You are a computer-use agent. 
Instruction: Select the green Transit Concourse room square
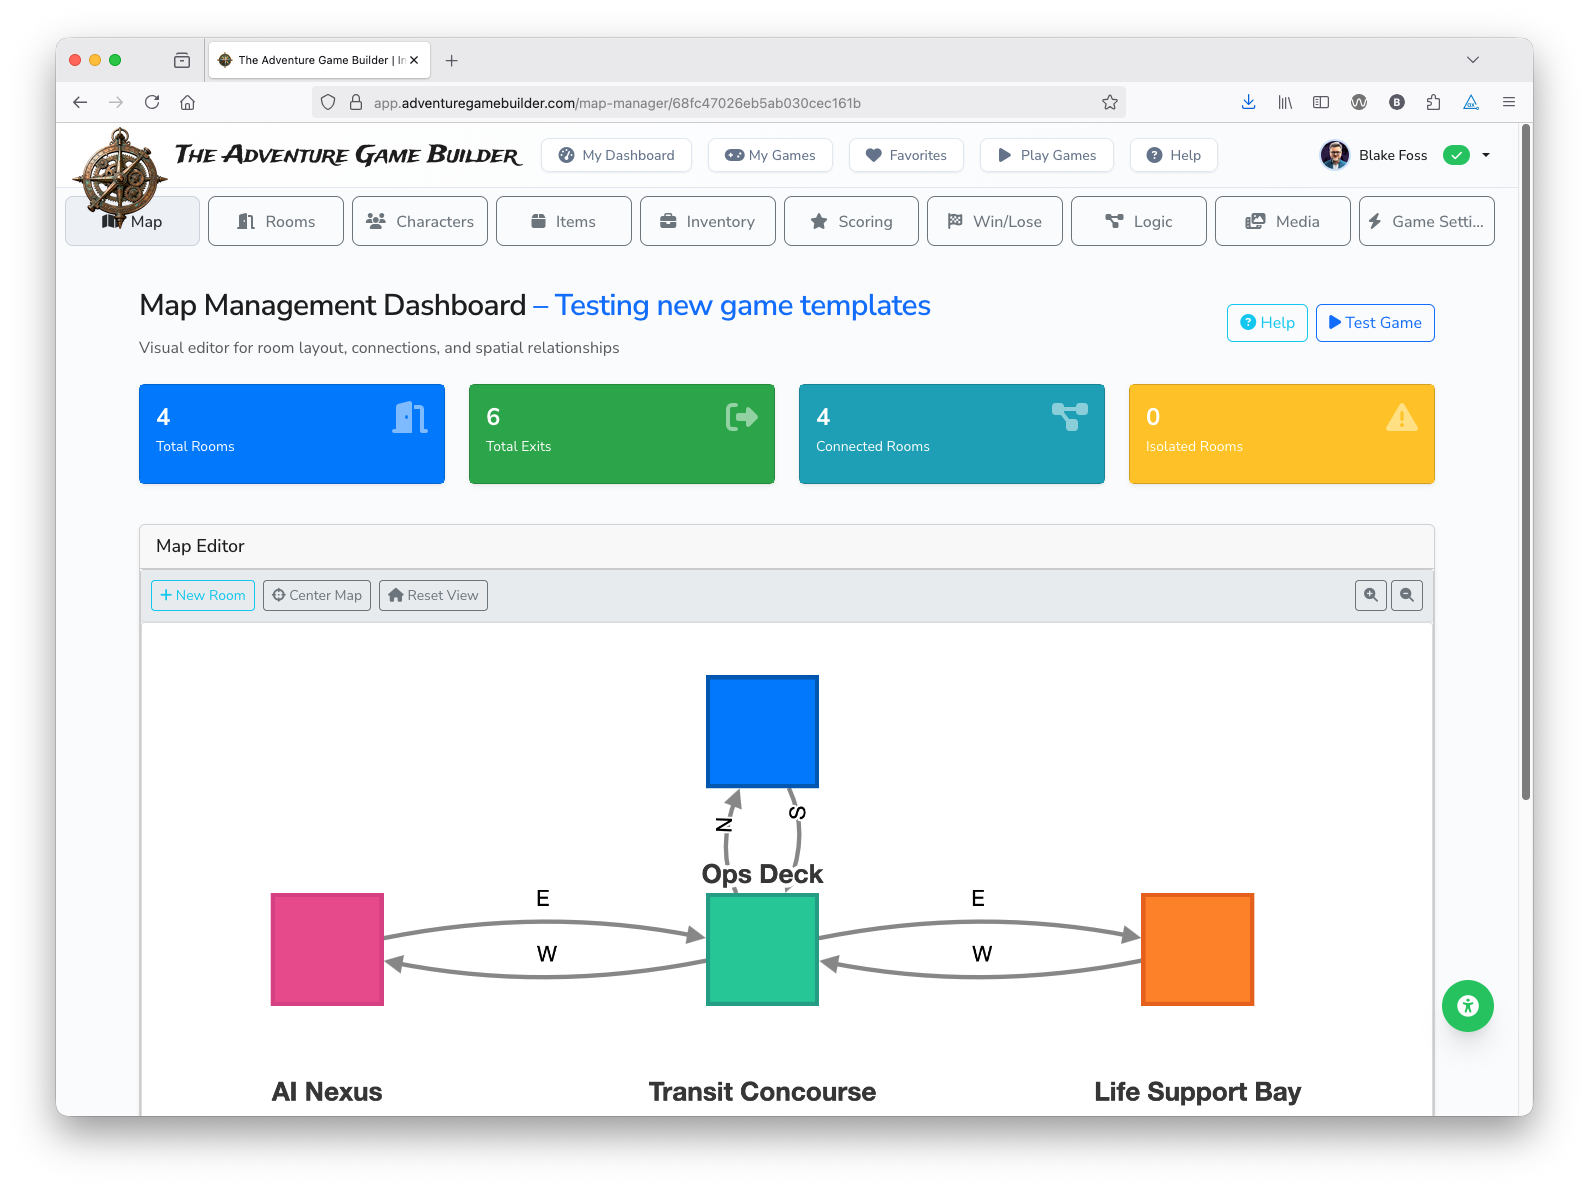(762, 949)
